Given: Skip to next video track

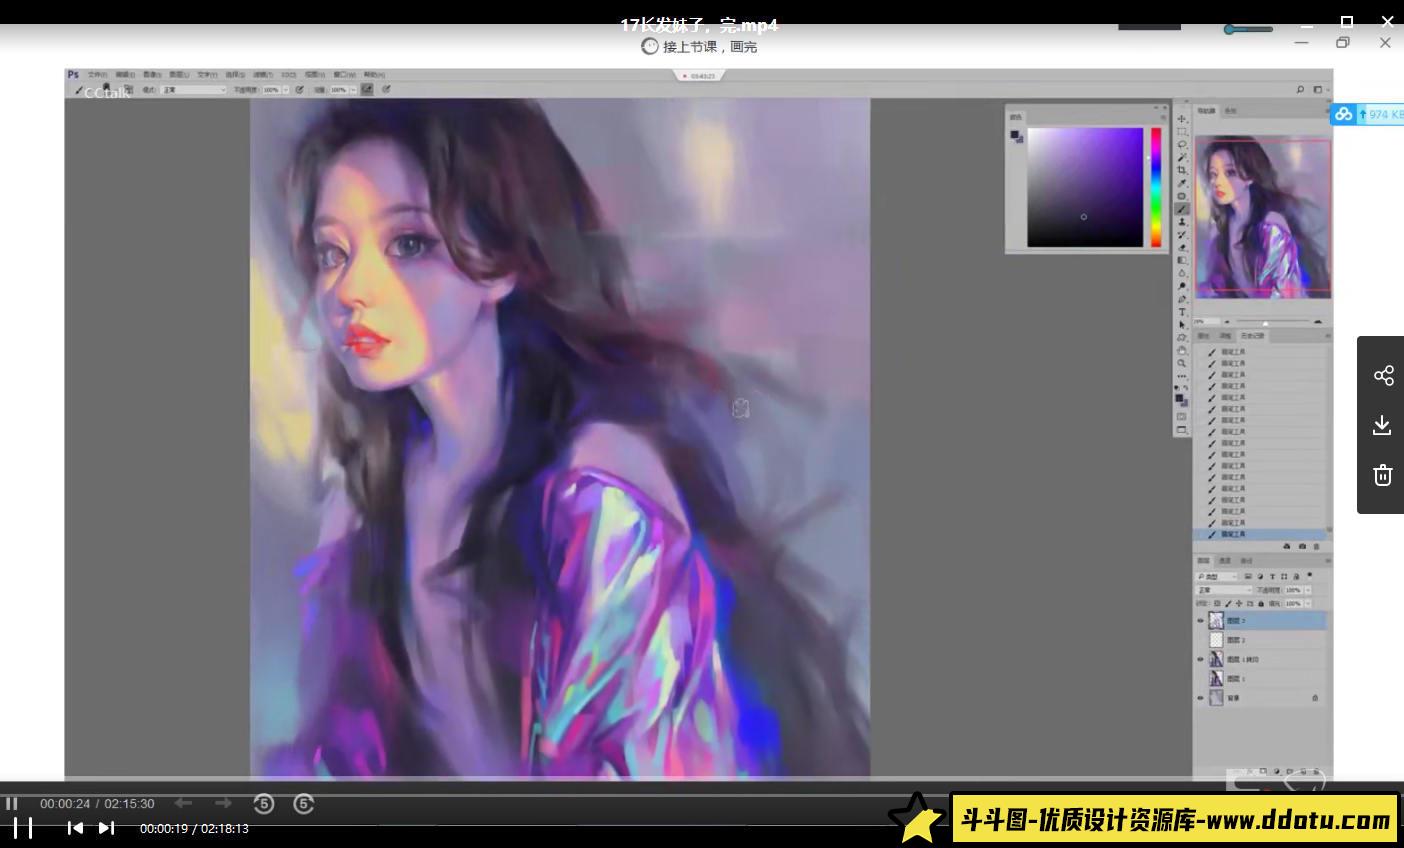Looking at the screenshot, I should click(106, 827).
